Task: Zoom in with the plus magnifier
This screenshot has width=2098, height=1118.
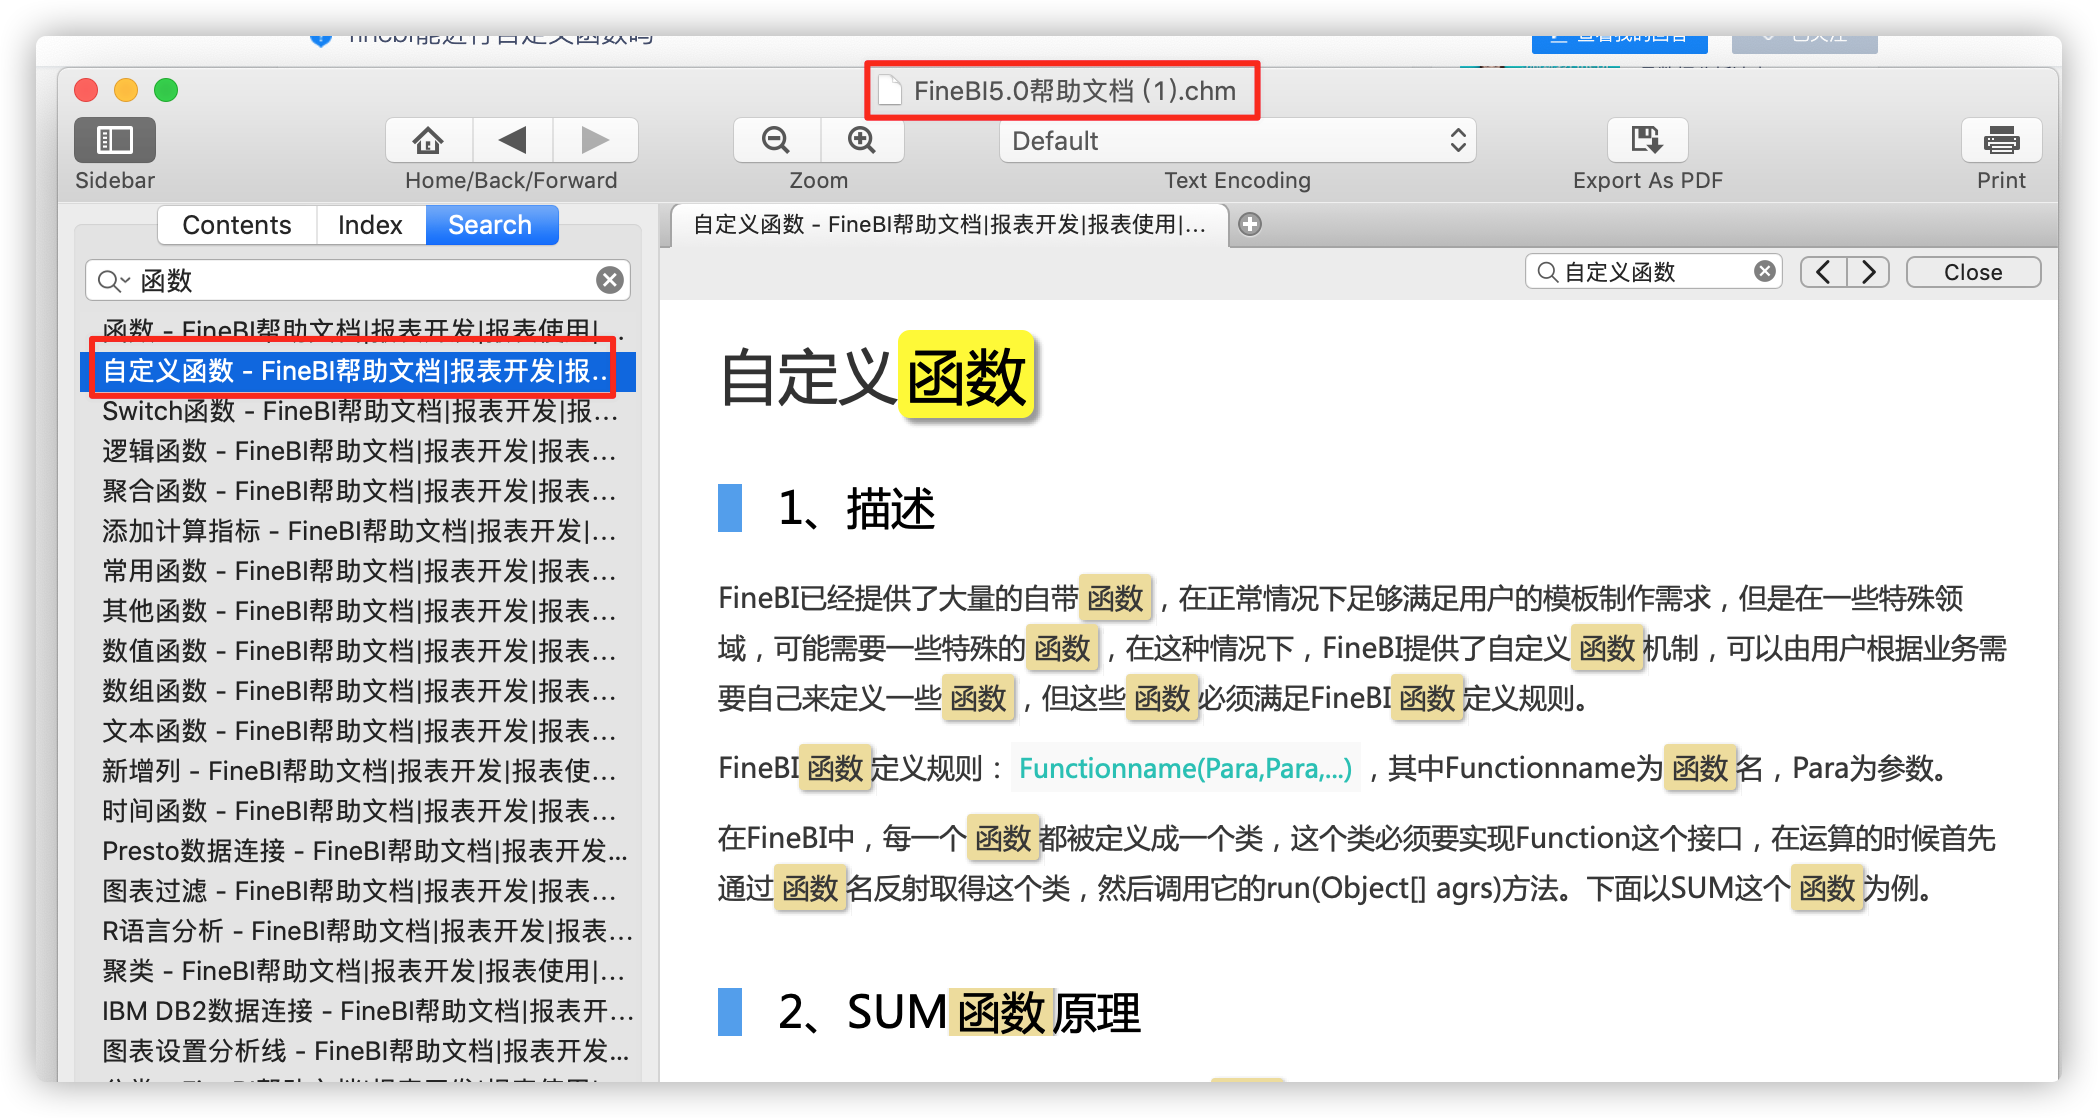Action: [x=862, y=140]
